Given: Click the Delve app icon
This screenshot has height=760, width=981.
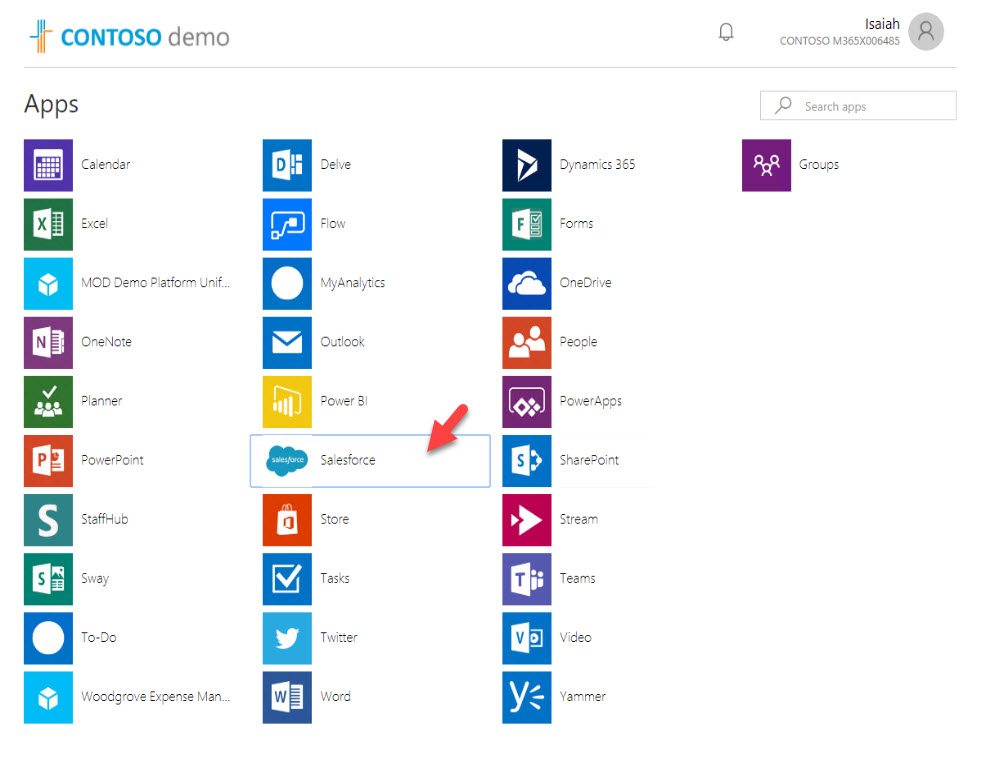Looking at the screenshot, I should (287, 165).
